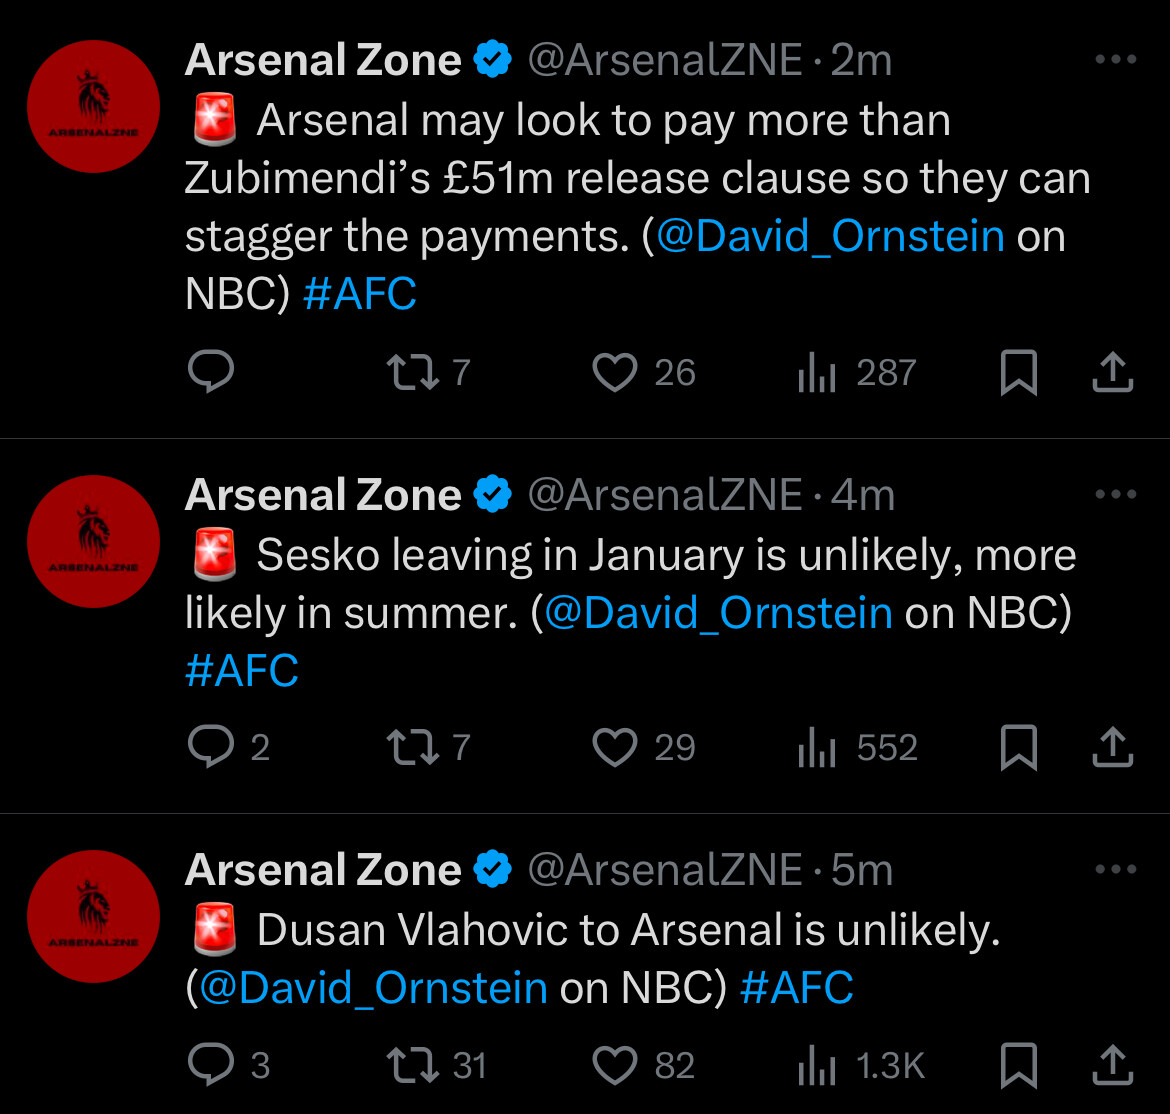Open more options for Sesko tweet

[x=1116, y=495]
